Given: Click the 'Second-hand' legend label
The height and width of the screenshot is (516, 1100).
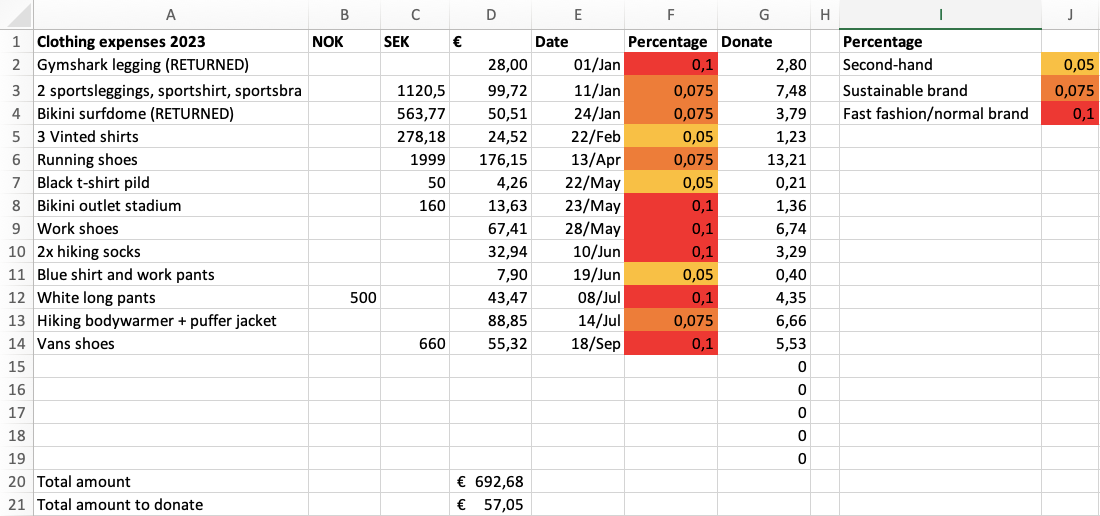Looking at the screenshot, I should 940,65.
